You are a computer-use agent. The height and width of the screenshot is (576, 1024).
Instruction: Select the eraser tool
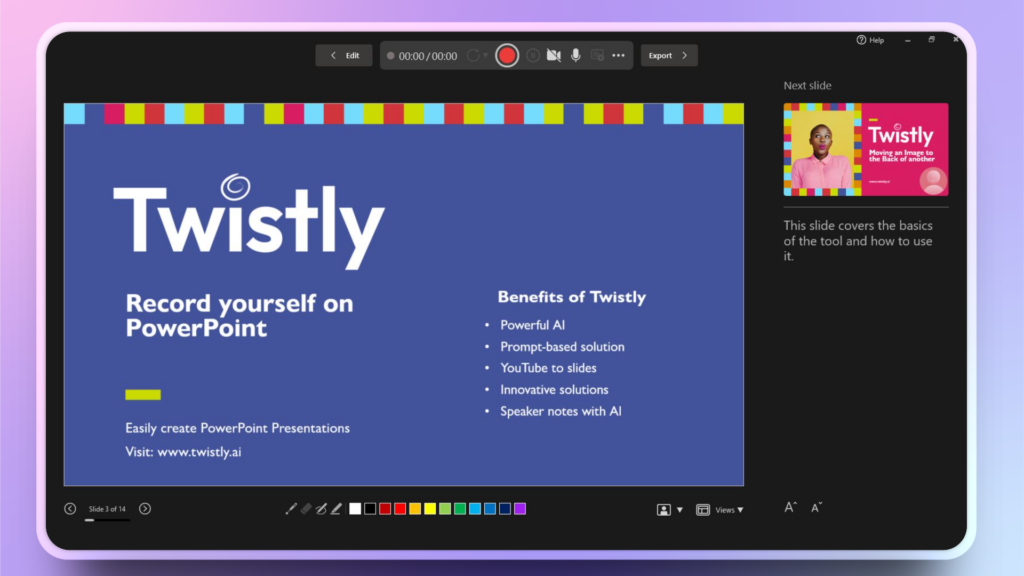coord(306,509)
